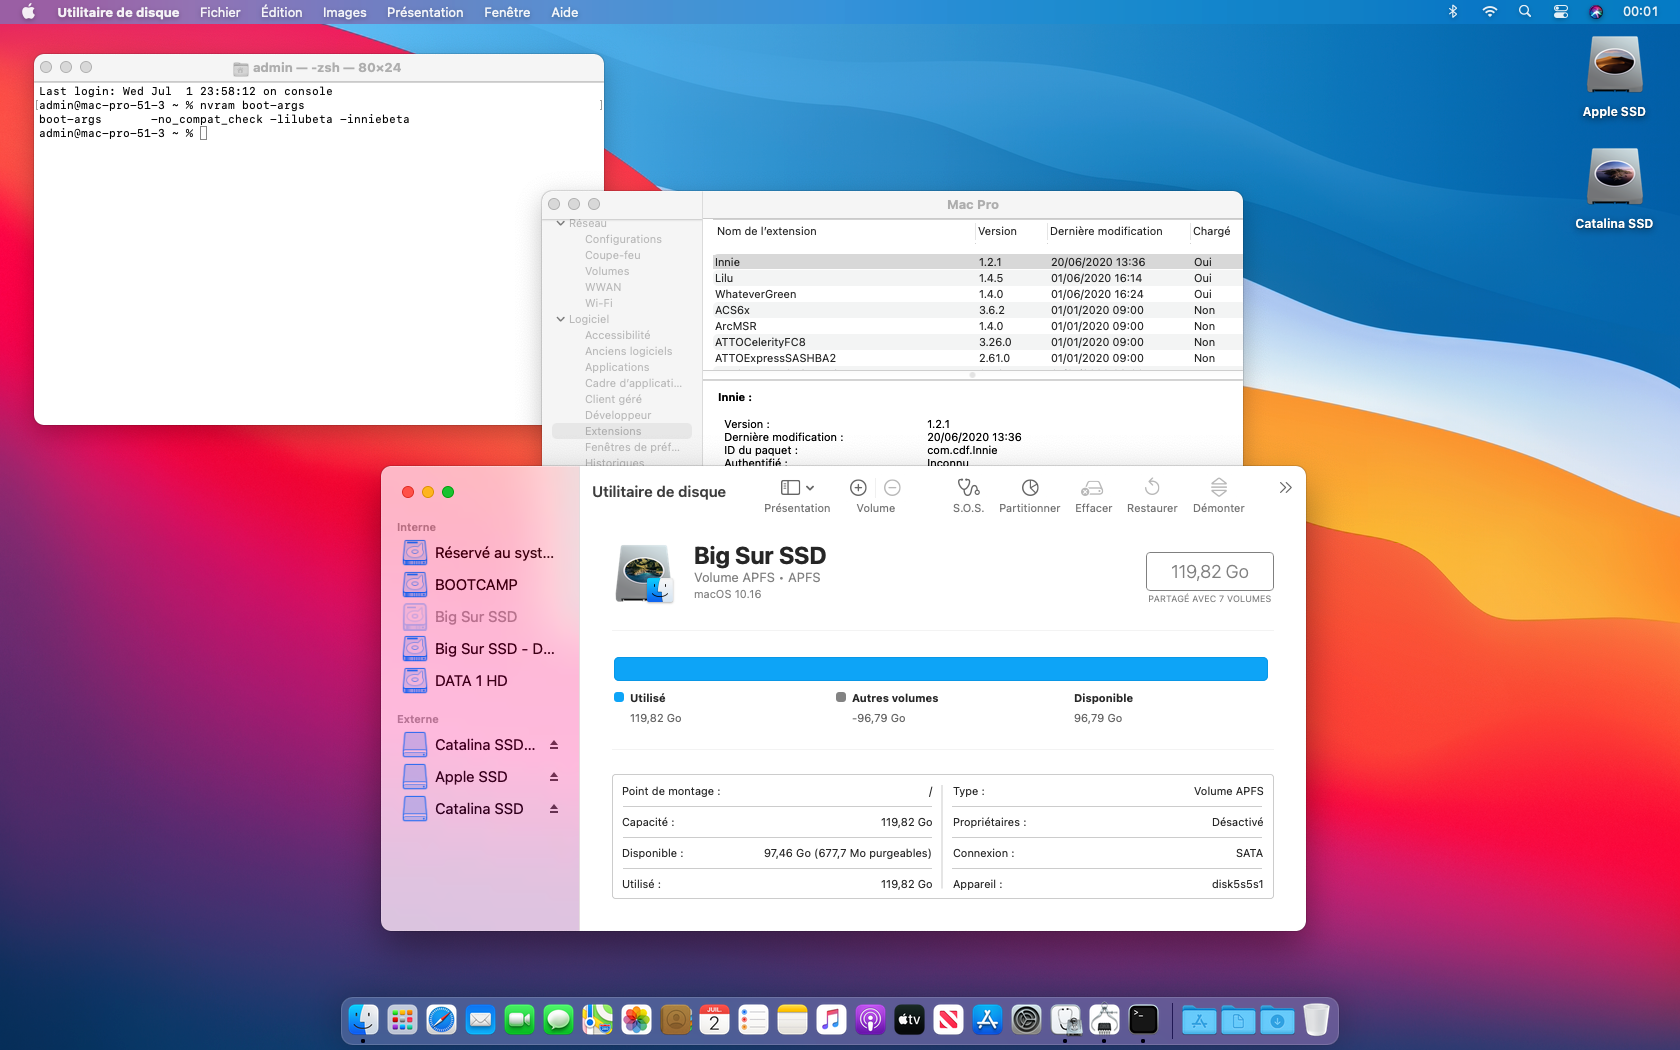Viewport: 1680px width, 1050px height.
Task: Select the Lilu extension row
Action: (976, 278)
